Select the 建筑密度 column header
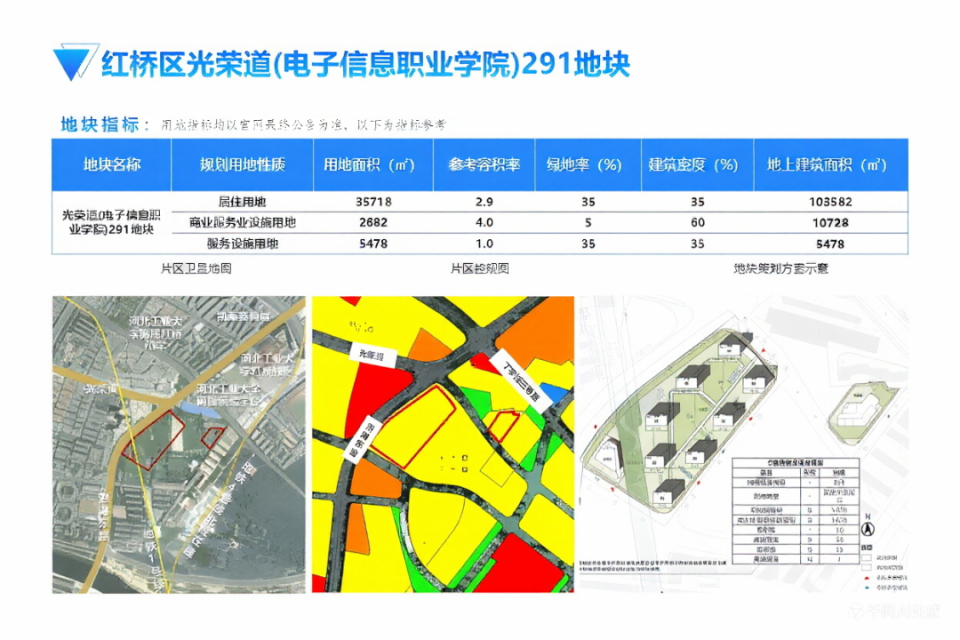 click(697, 165)
